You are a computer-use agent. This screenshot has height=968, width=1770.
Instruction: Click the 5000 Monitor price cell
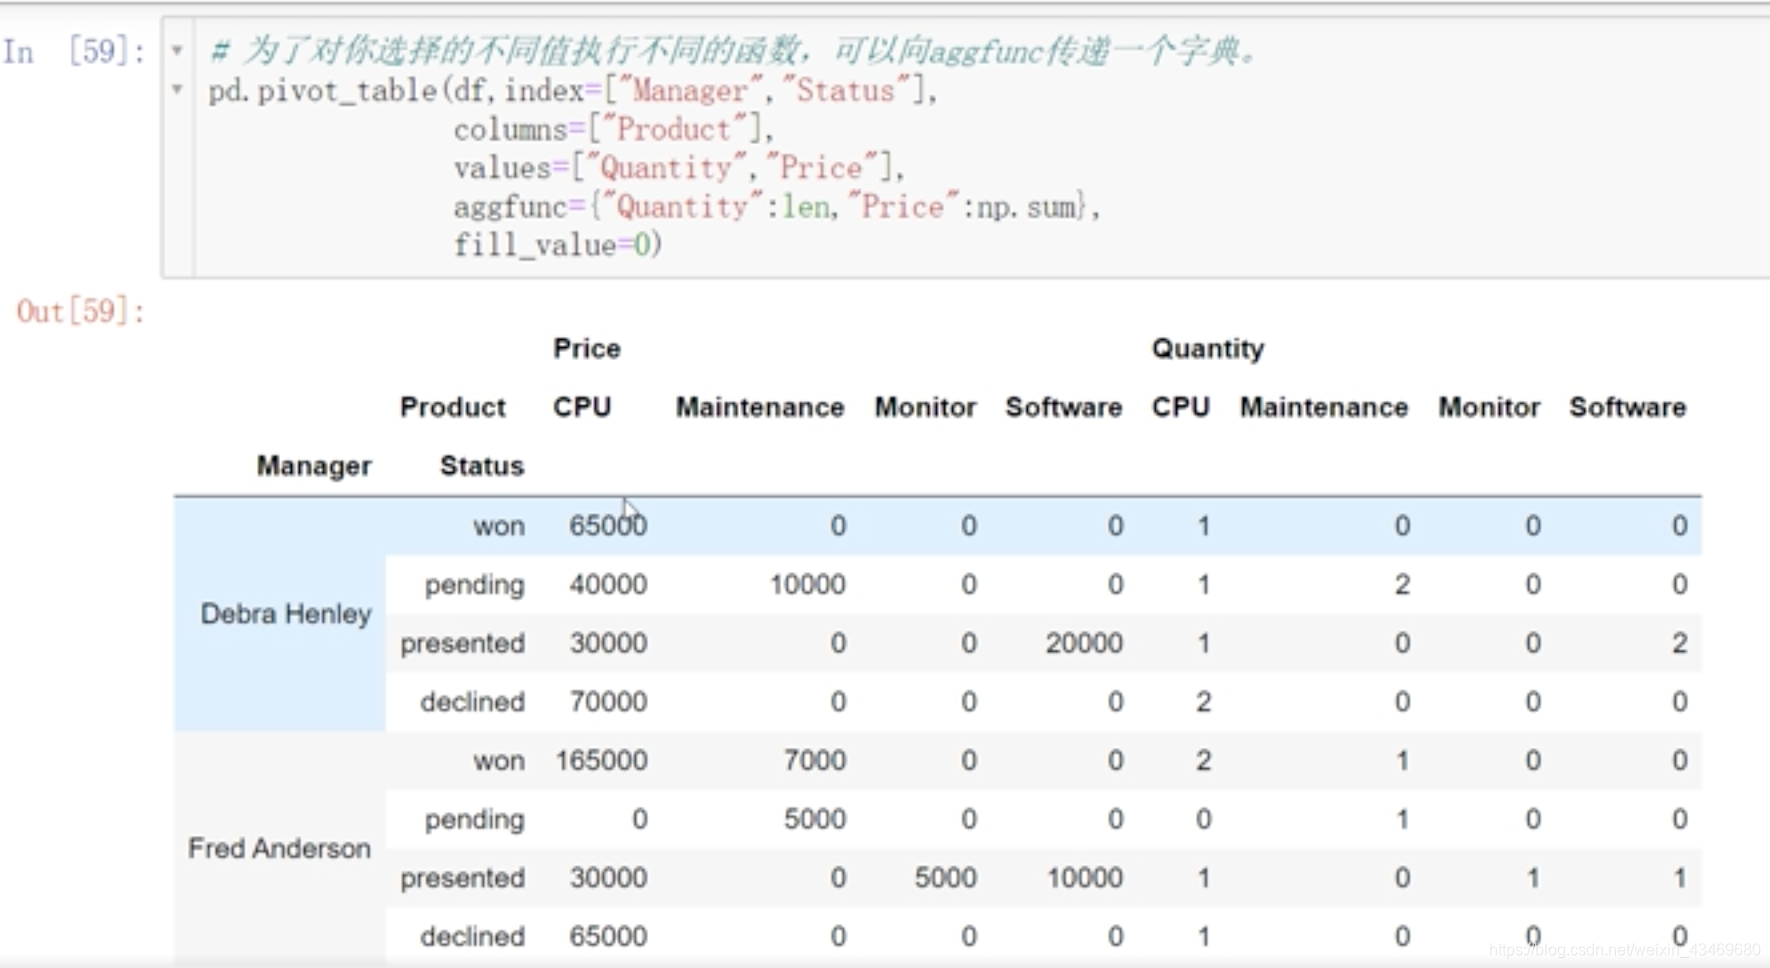945,878
